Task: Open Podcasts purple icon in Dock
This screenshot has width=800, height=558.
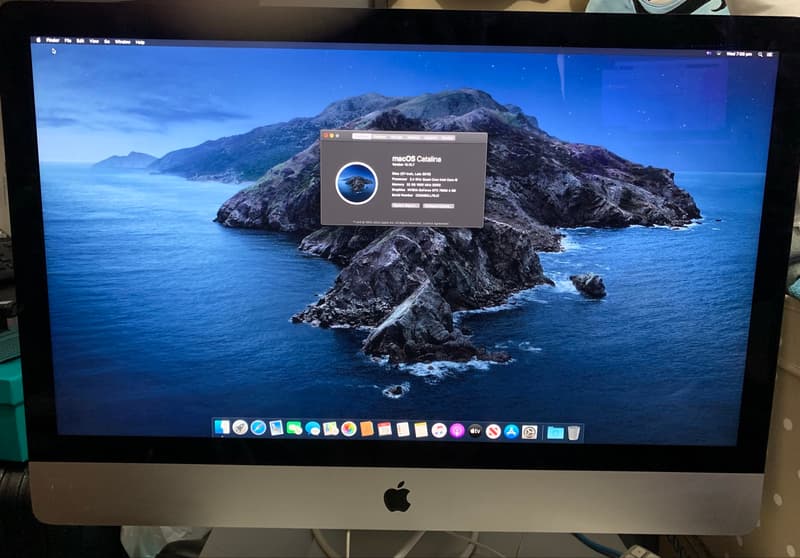Action: click(457, 431)
